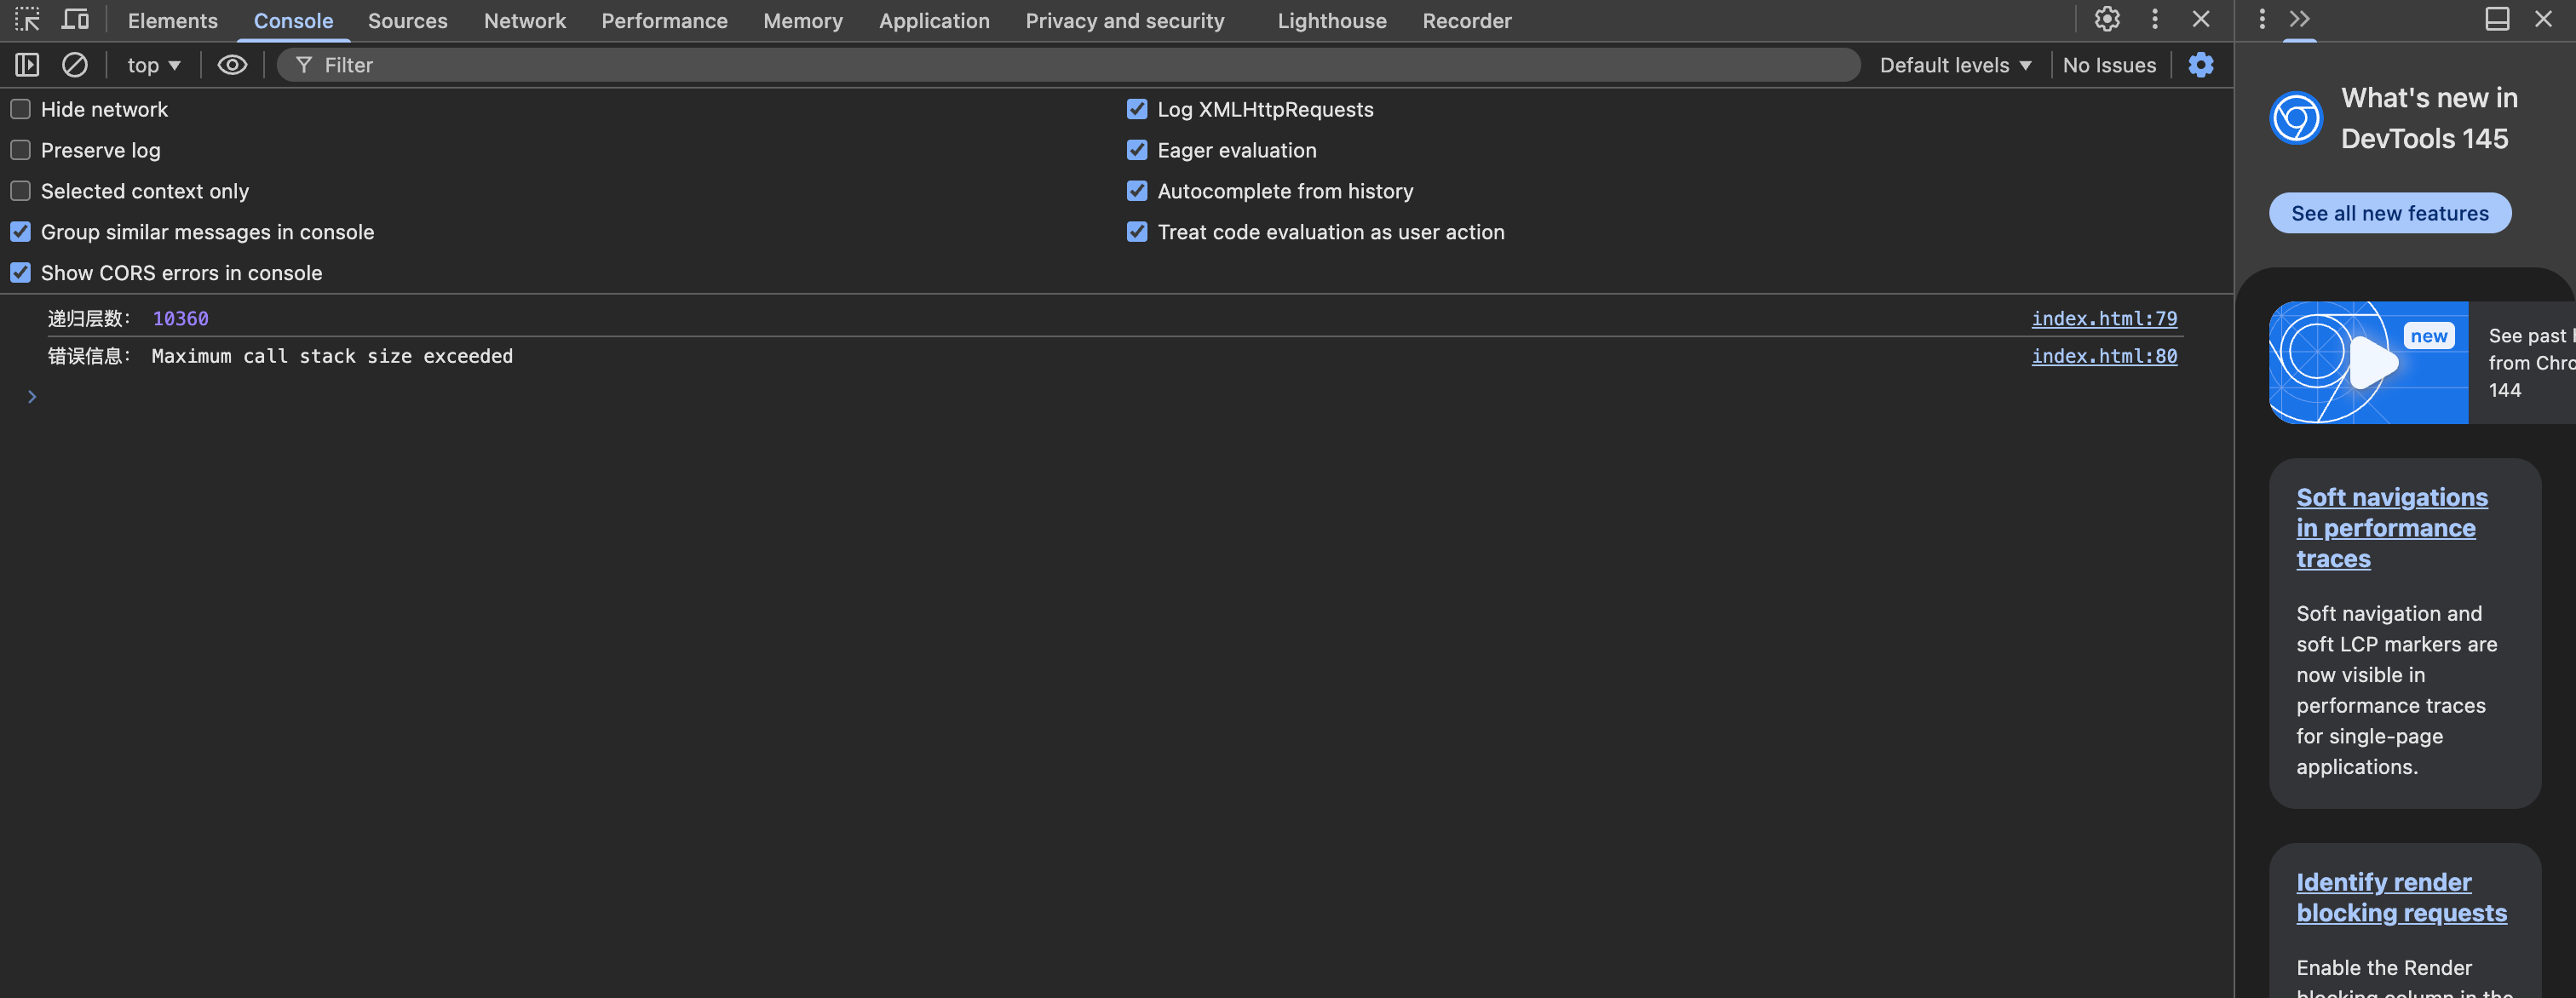Clear the console with the clear icon
This screenshot has height=998, width=2576.
[75, 65]
